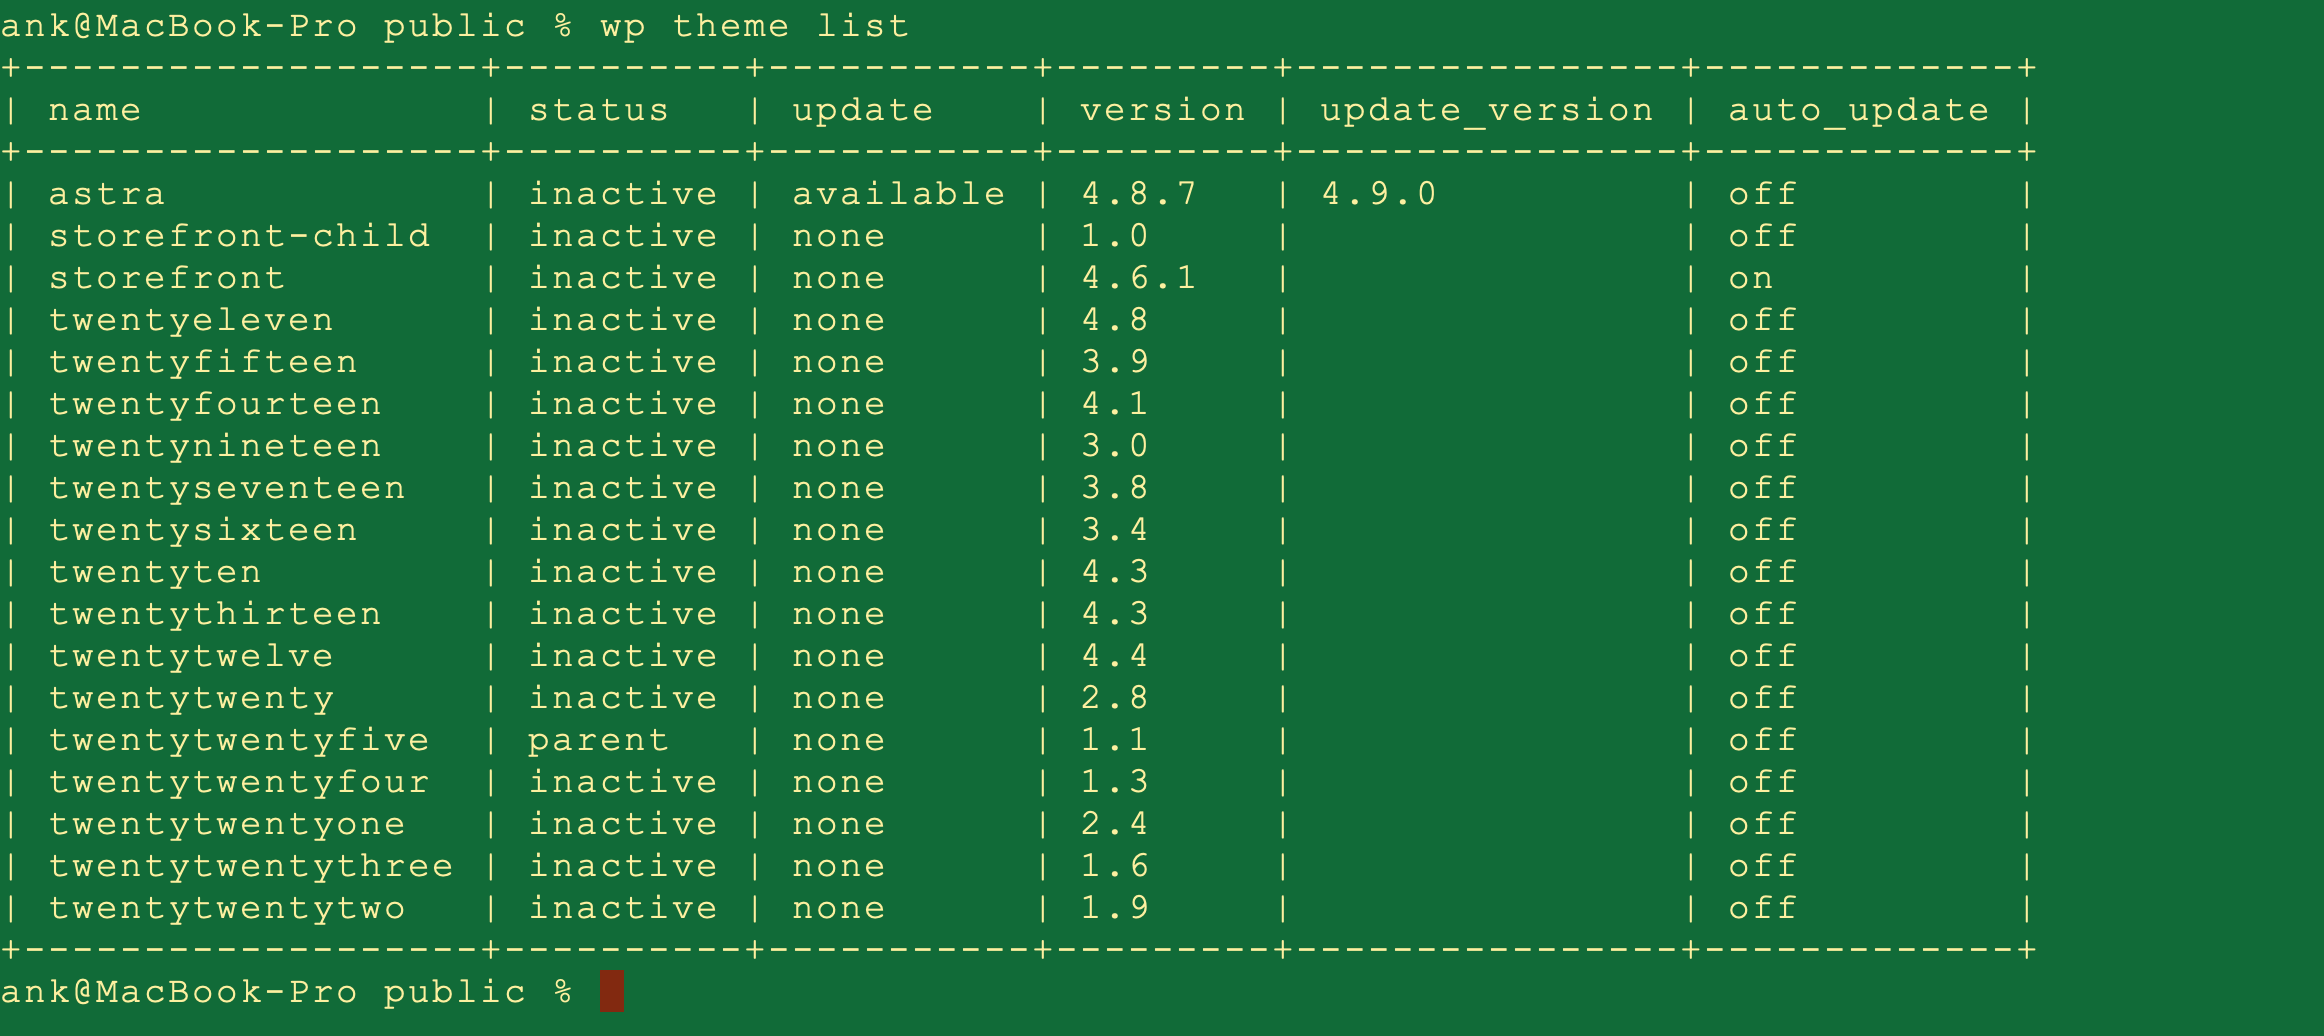Viewport: 2324px width, 1036px height.
Task: Click version '1.9' of twentytwentytwo
Action: click(x=1115, y=908)
